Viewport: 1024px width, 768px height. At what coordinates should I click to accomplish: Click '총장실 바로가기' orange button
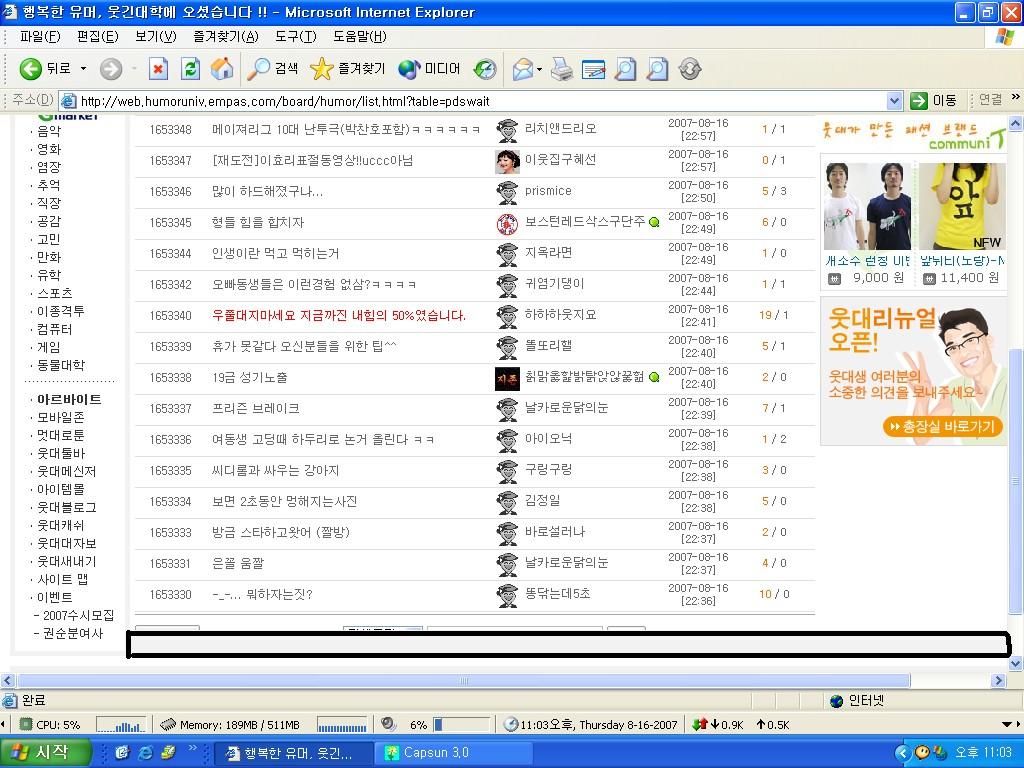(x=942, y=427)
